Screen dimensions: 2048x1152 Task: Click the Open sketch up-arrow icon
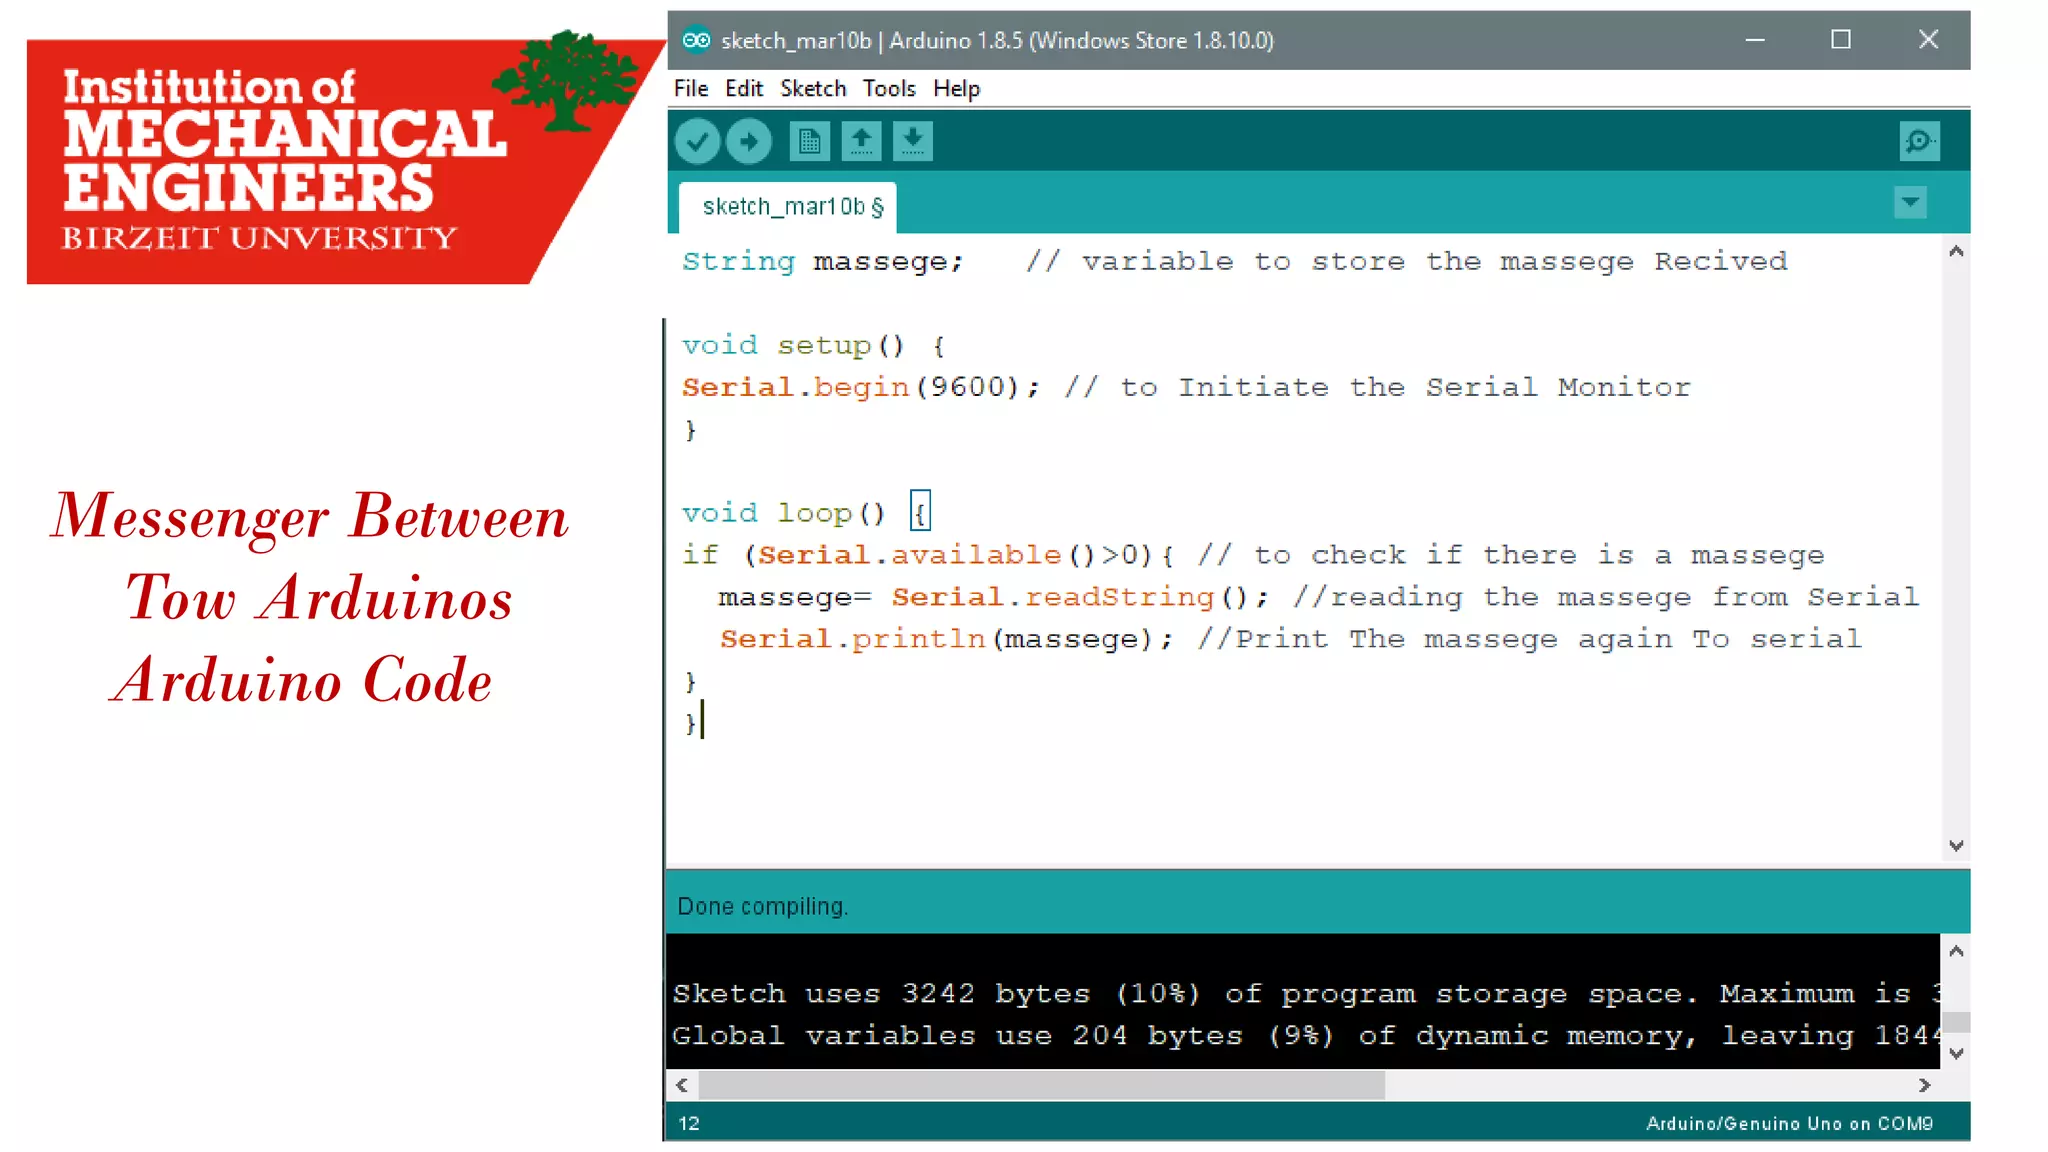[x=861, y=141]
